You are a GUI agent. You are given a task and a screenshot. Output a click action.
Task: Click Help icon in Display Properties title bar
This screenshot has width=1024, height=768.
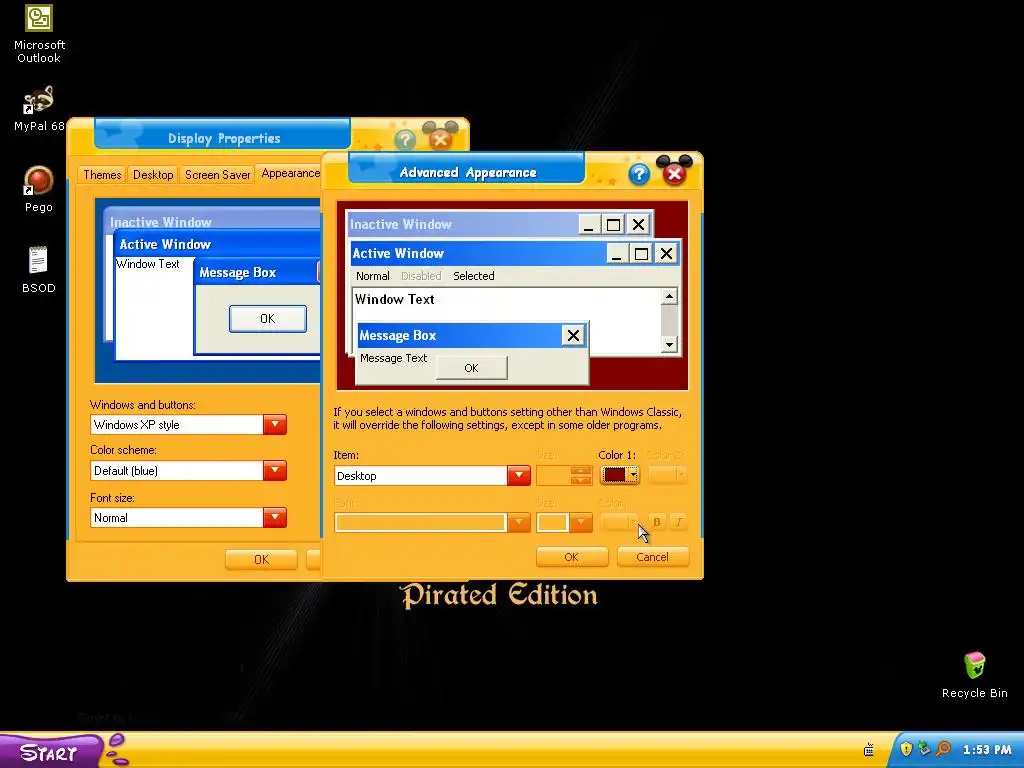click(x=405, y=140)
